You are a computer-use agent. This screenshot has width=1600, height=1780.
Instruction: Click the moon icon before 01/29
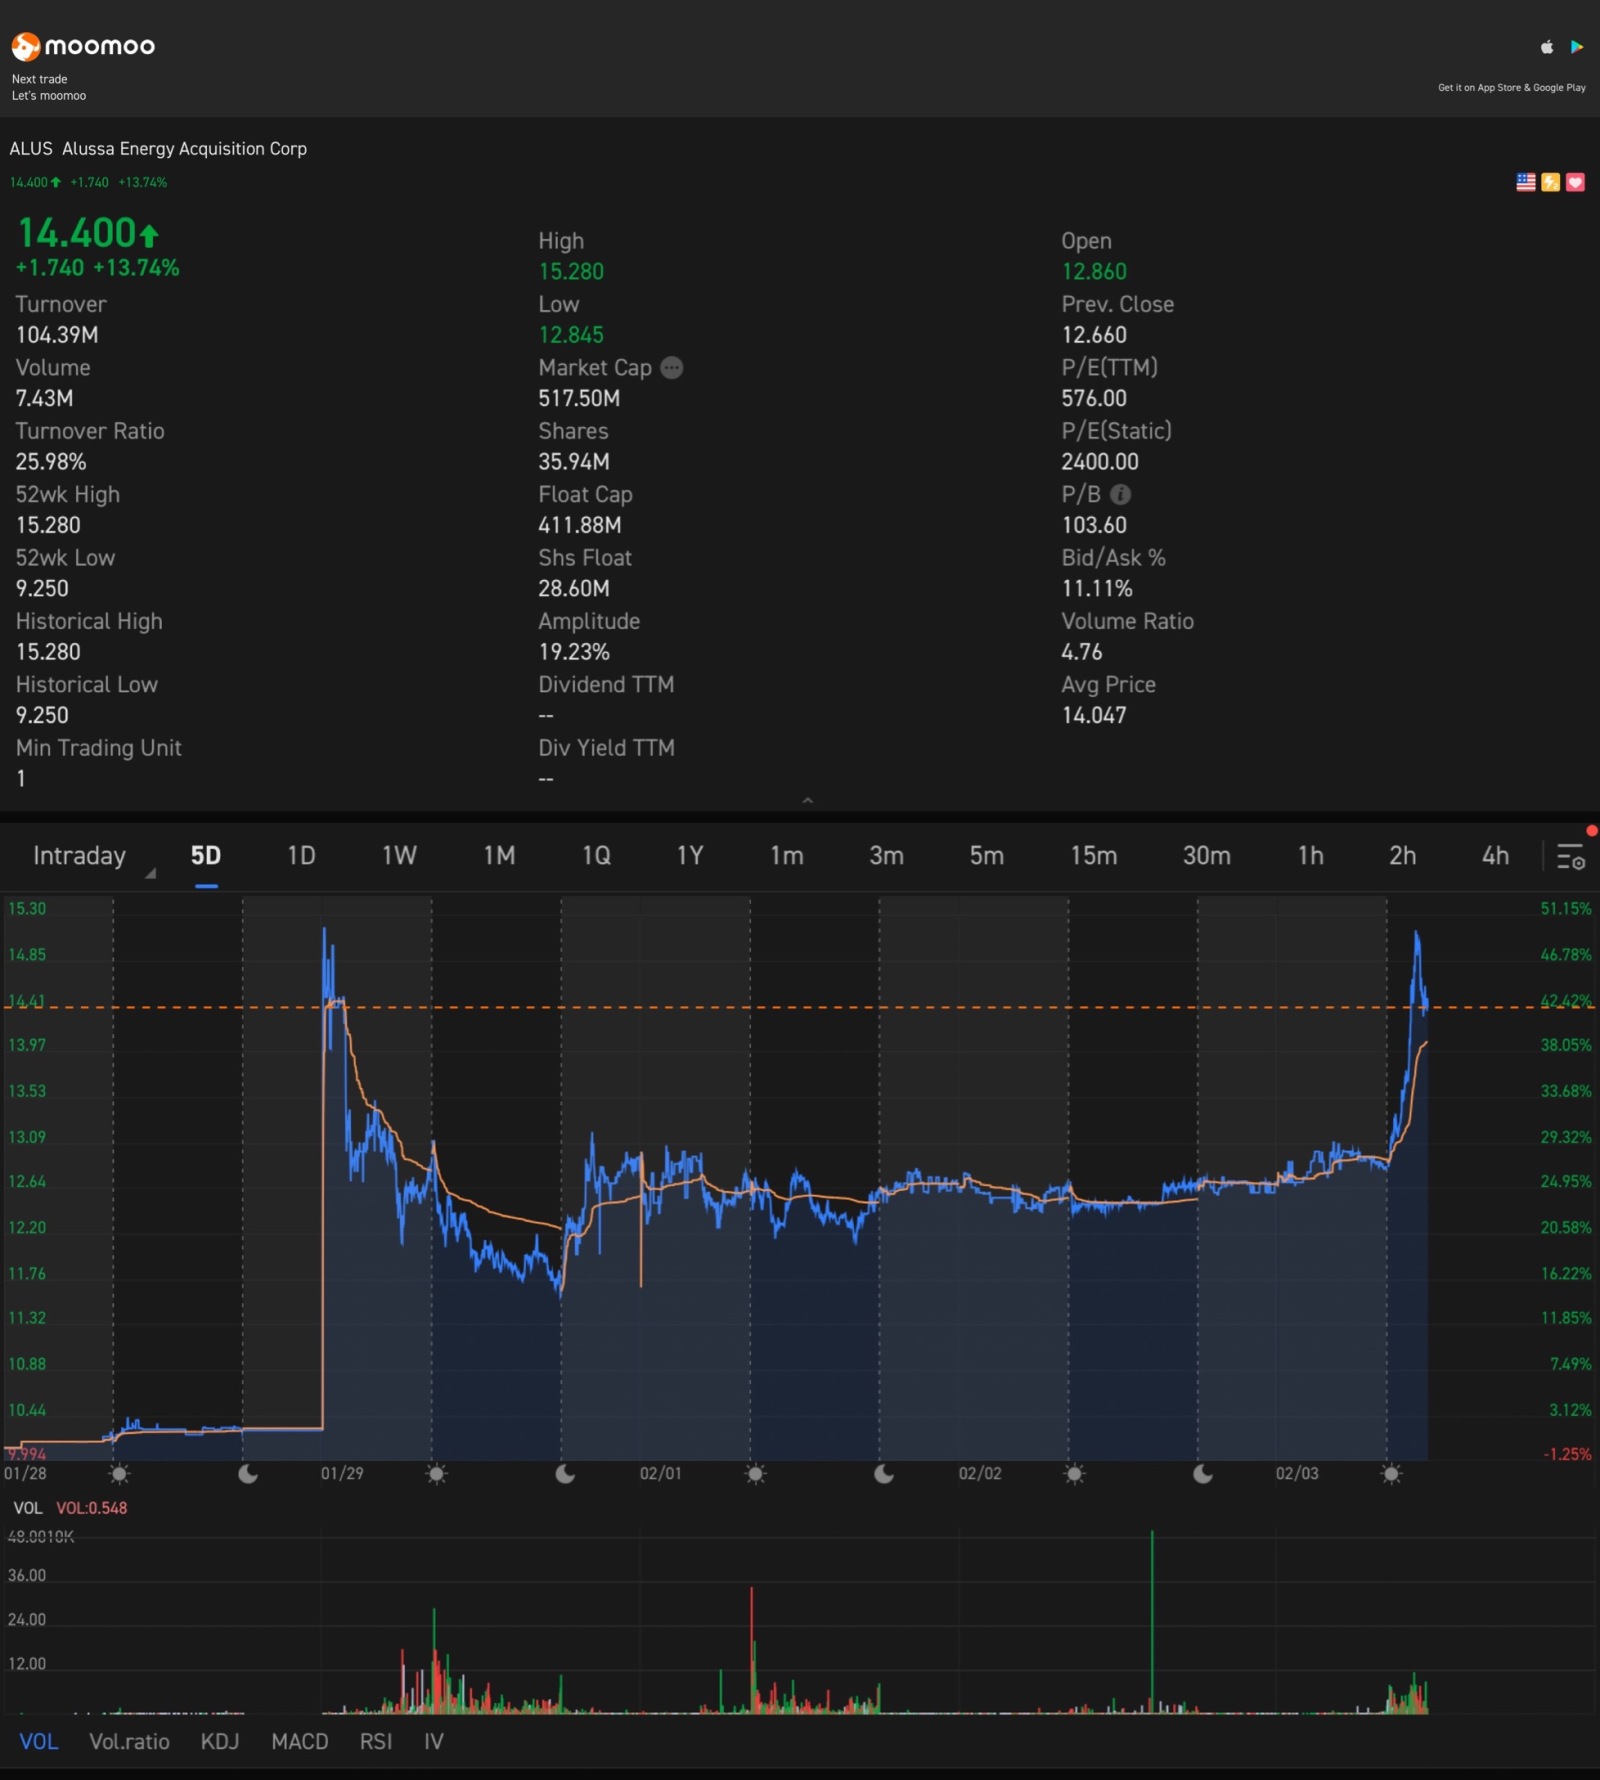[x=248, y=1474]
